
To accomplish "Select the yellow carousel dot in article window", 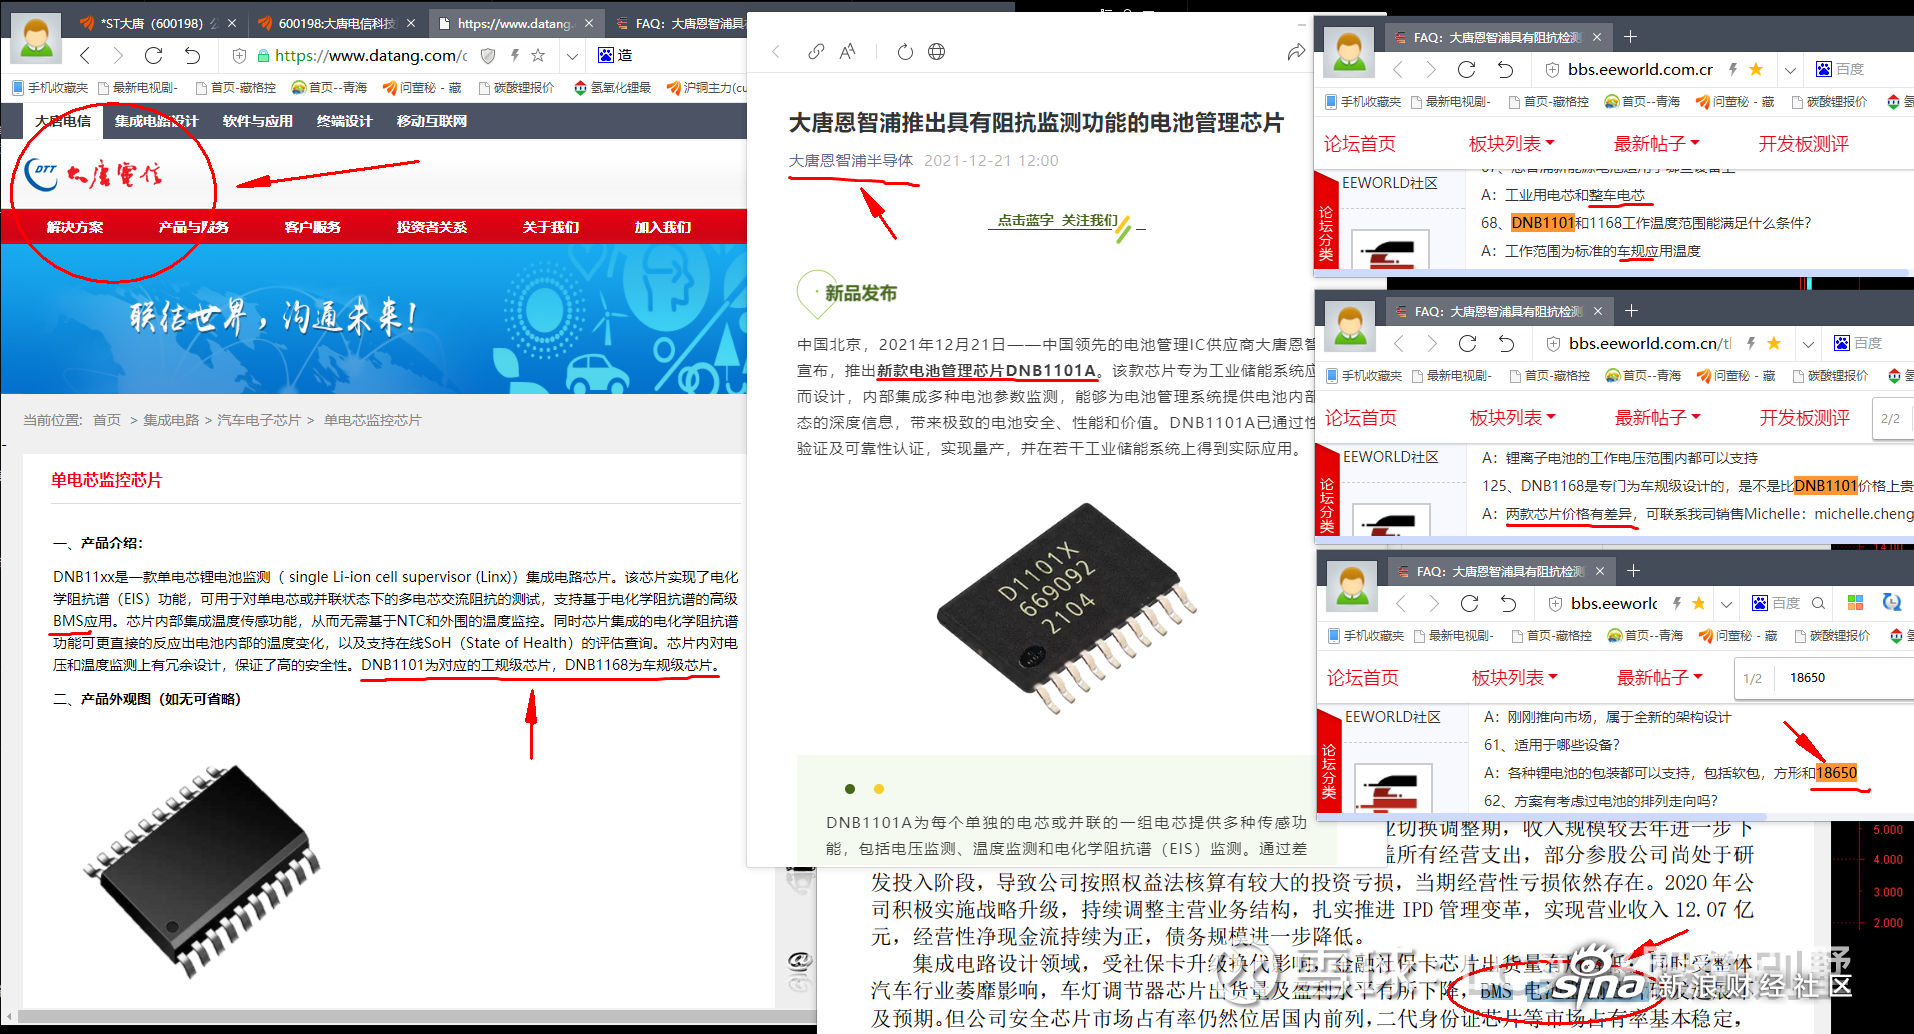I will (x=879, y=789).
